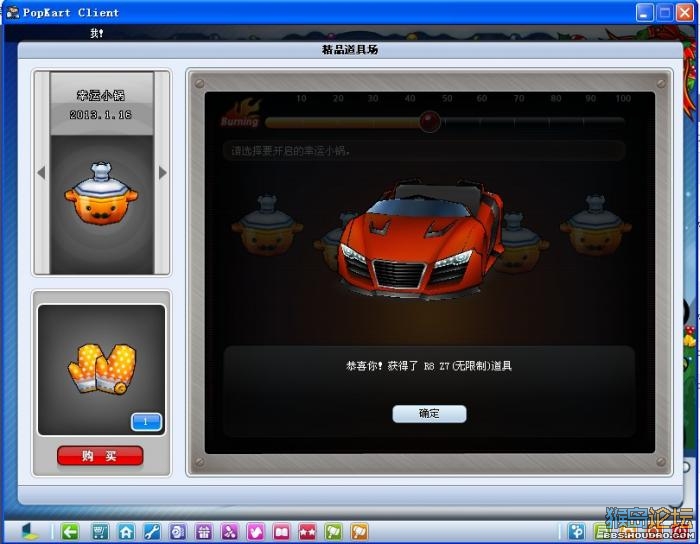
Task: Click the 确定 confirm button
Action: tap(429, 414)
